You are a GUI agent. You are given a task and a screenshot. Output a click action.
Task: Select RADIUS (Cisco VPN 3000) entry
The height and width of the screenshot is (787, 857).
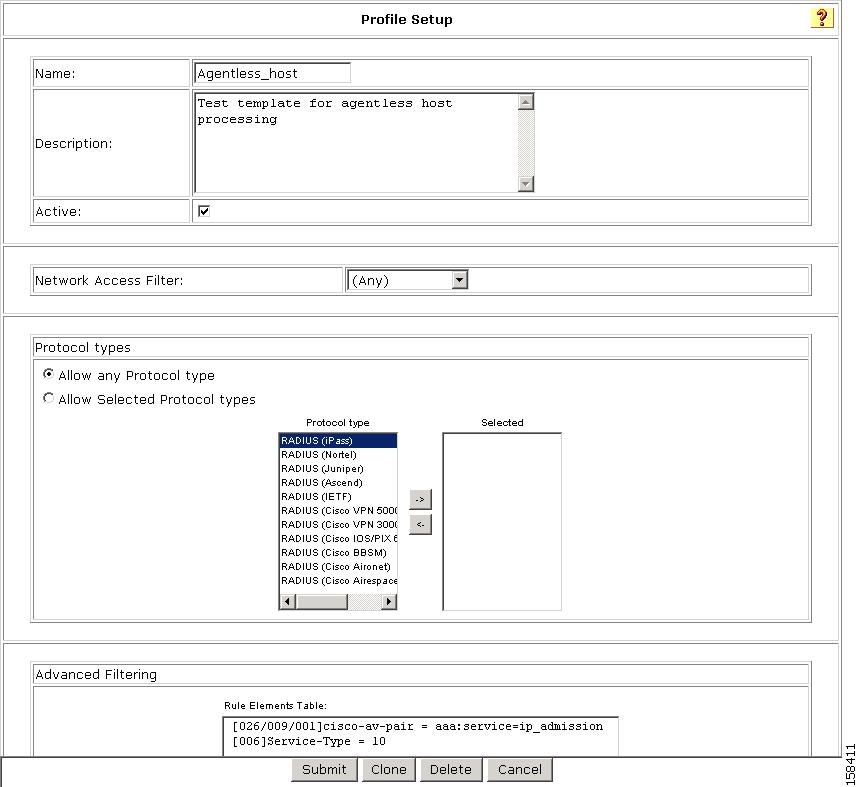tap(338, 525)
